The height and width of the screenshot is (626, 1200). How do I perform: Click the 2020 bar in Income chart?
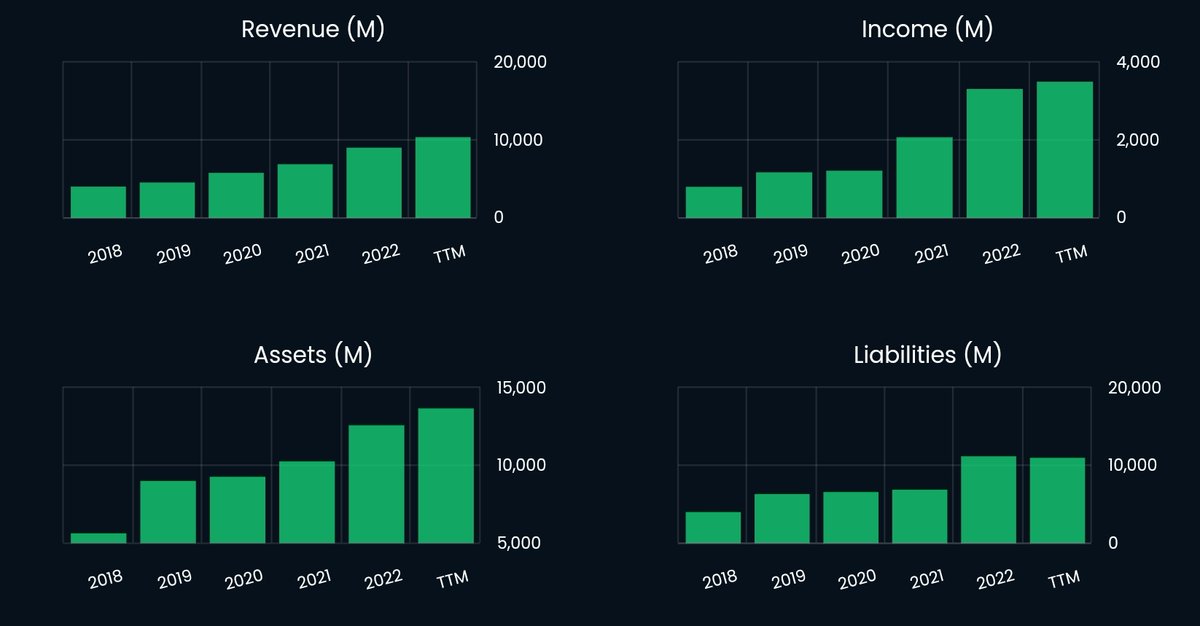[x=854, y=194]
